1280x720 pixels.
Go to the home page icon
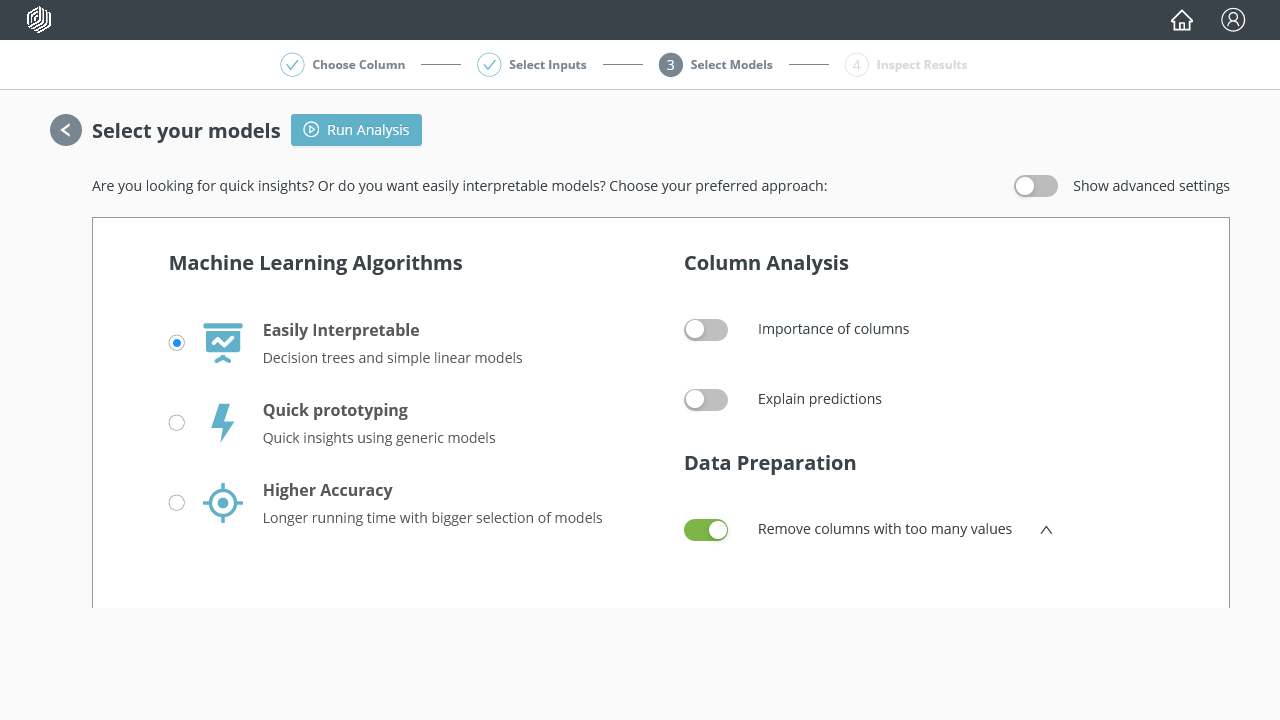(x=1182, y=20)
